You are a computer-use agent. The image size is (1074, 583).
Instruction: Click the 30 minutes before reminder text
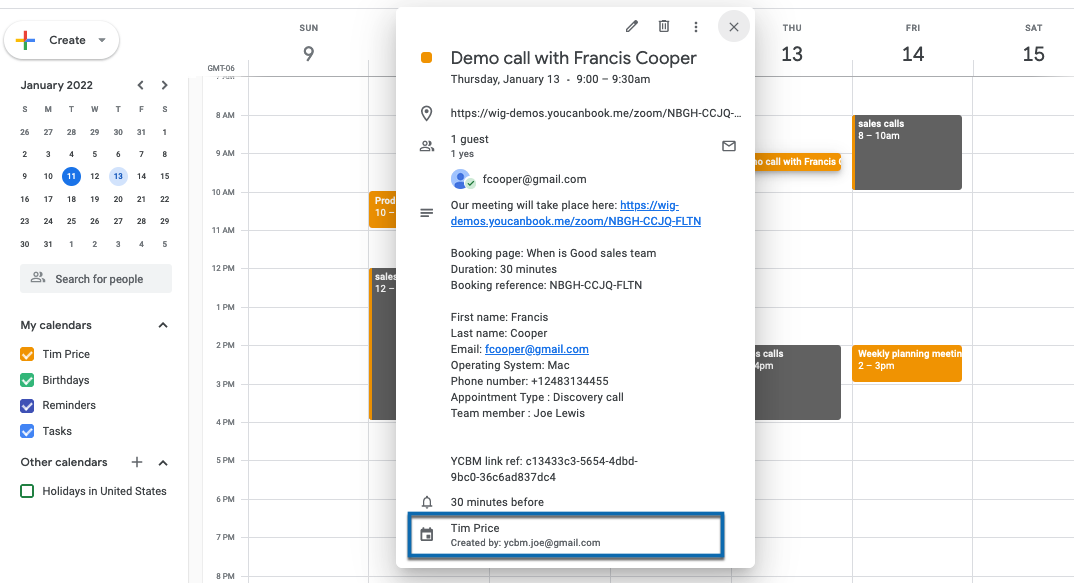[497, 502]
